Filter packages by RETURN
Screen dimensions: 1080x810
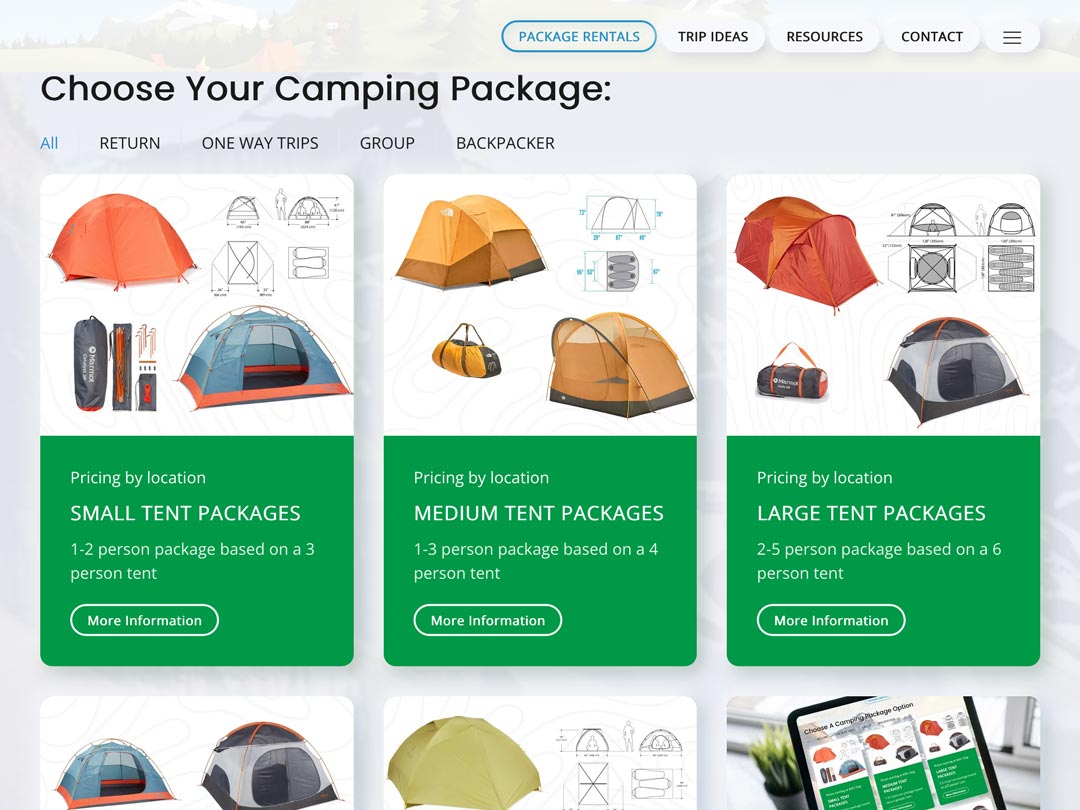click(x=129, y=143)
